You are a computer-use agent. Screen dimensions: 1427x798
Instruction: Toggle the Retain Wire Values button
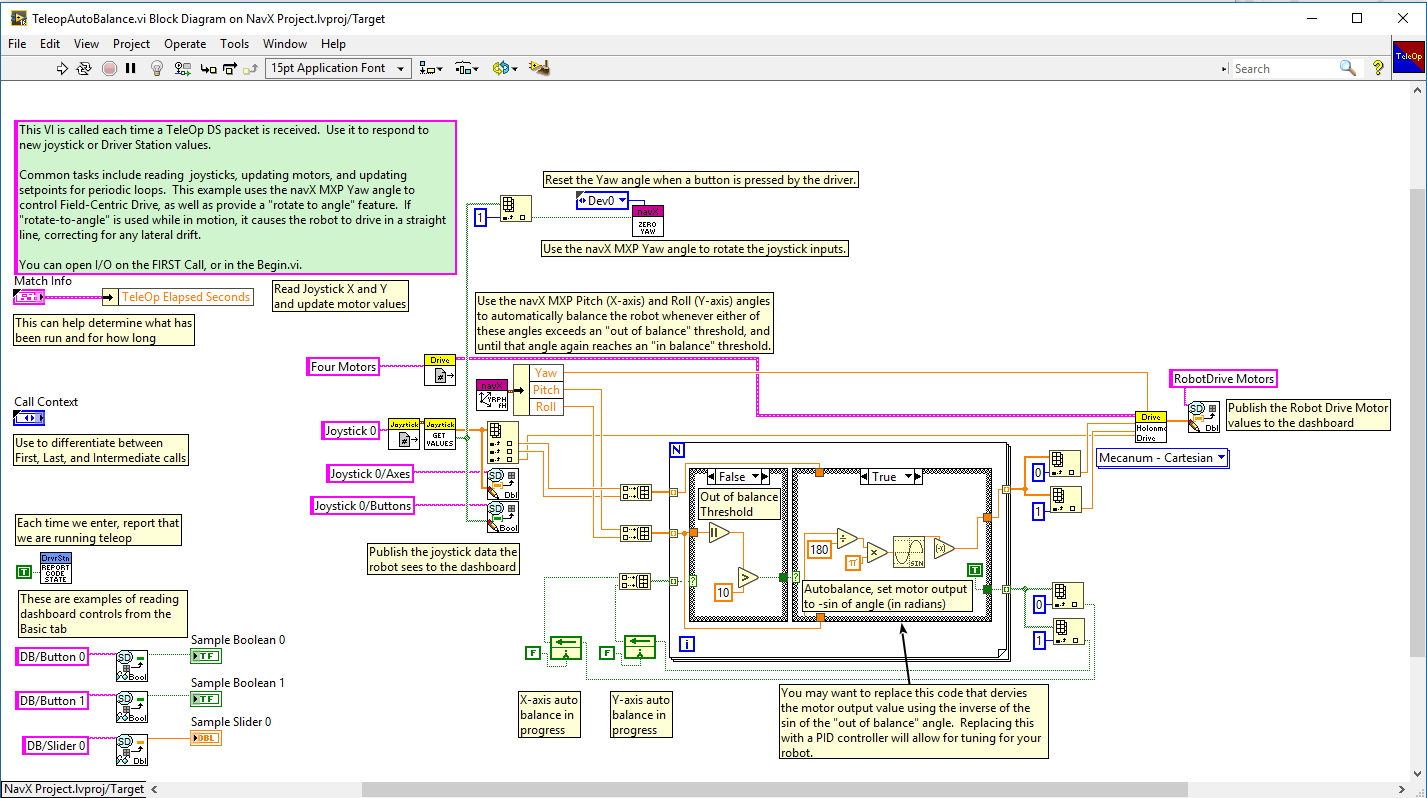(x=182, y=68)
